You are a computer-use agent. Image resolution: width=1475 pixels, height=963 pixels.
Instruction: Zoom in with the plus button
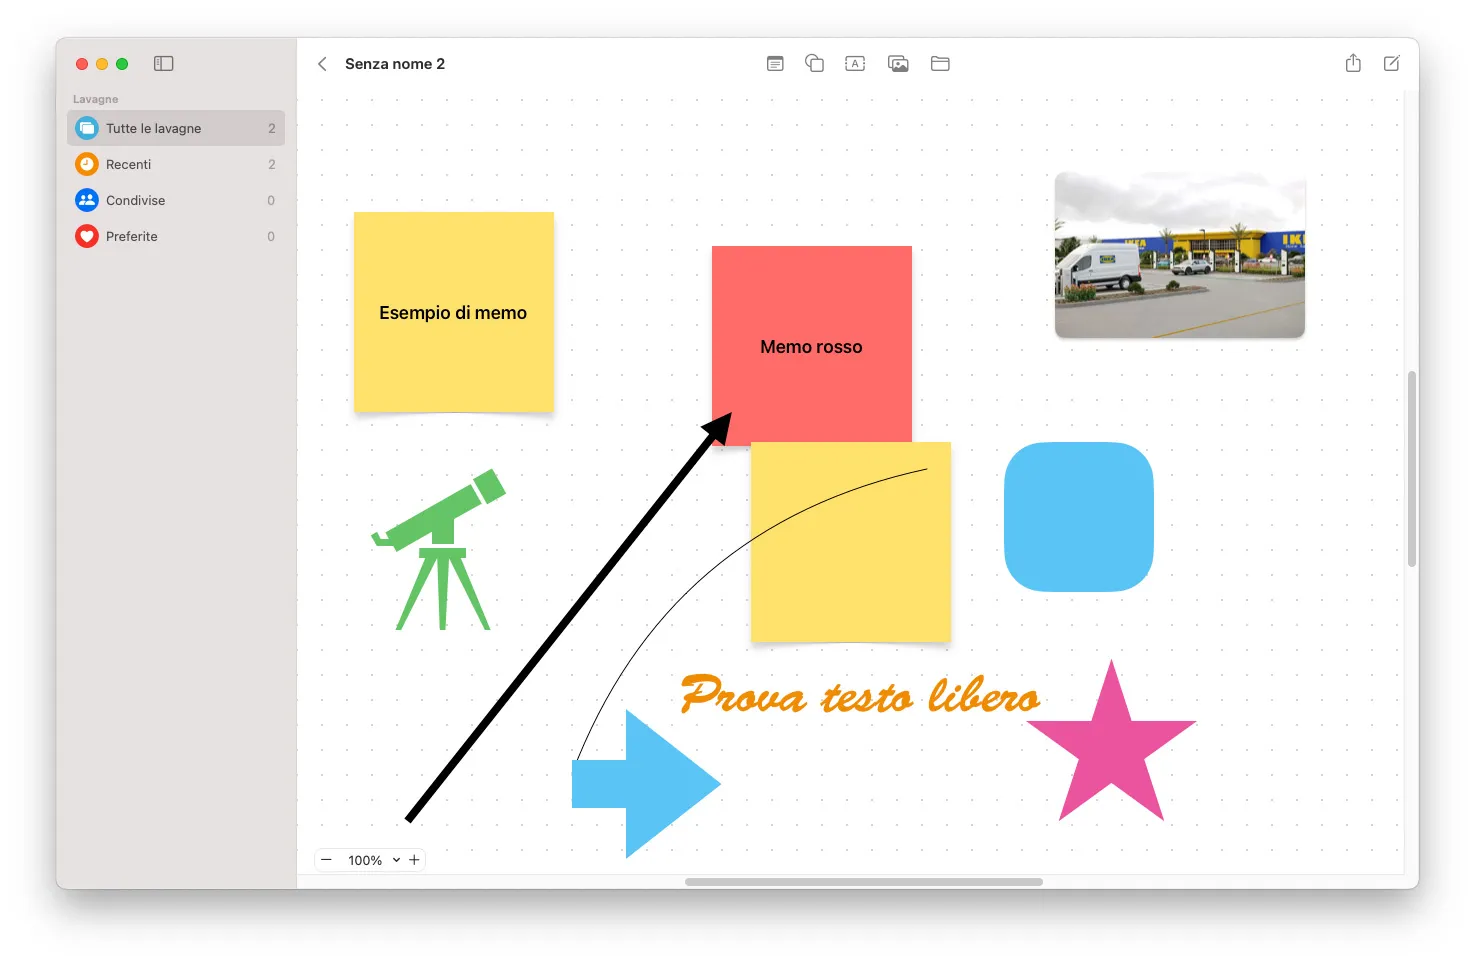coord(414,859)
